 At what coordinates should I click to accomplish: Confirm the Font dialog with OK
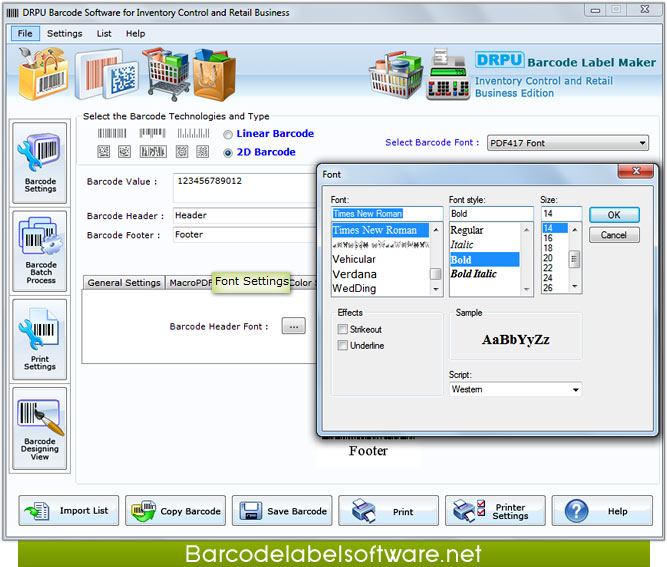tap(614, 215)
